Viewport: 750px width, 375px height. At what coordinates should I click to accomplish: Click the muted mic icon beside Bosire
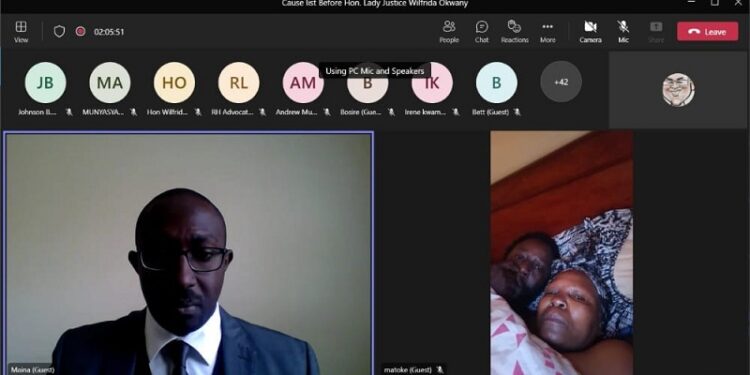coord(391,112)
